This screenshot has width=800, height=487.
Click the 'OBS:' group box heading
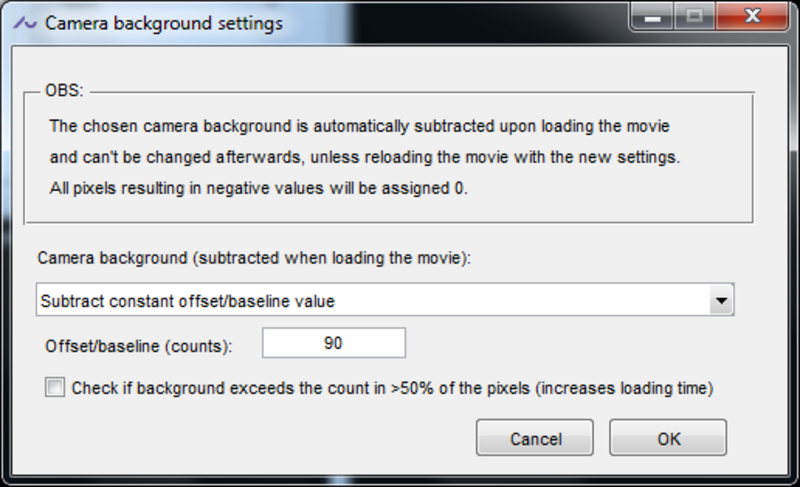(64, 91)
